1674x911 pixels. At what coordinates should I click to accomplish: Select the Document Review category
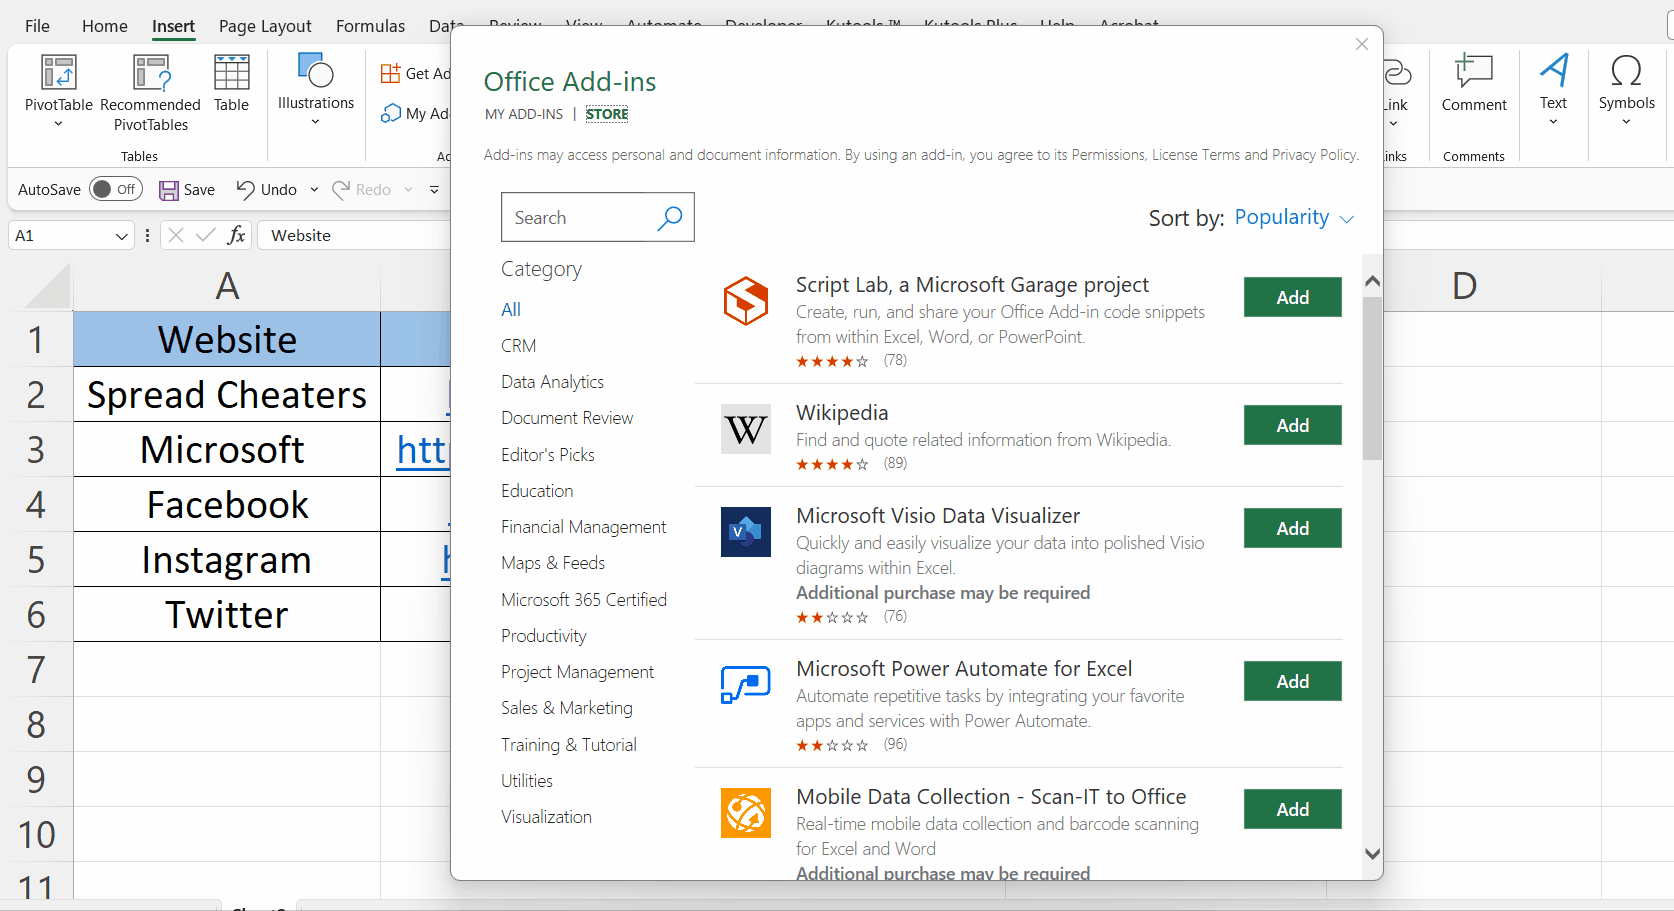(567, 418)
